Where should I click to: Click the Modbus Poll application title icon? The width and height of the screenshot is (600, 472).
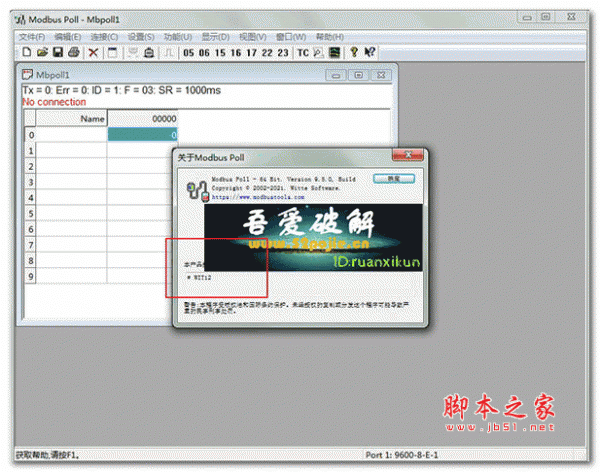coord(20,20)
